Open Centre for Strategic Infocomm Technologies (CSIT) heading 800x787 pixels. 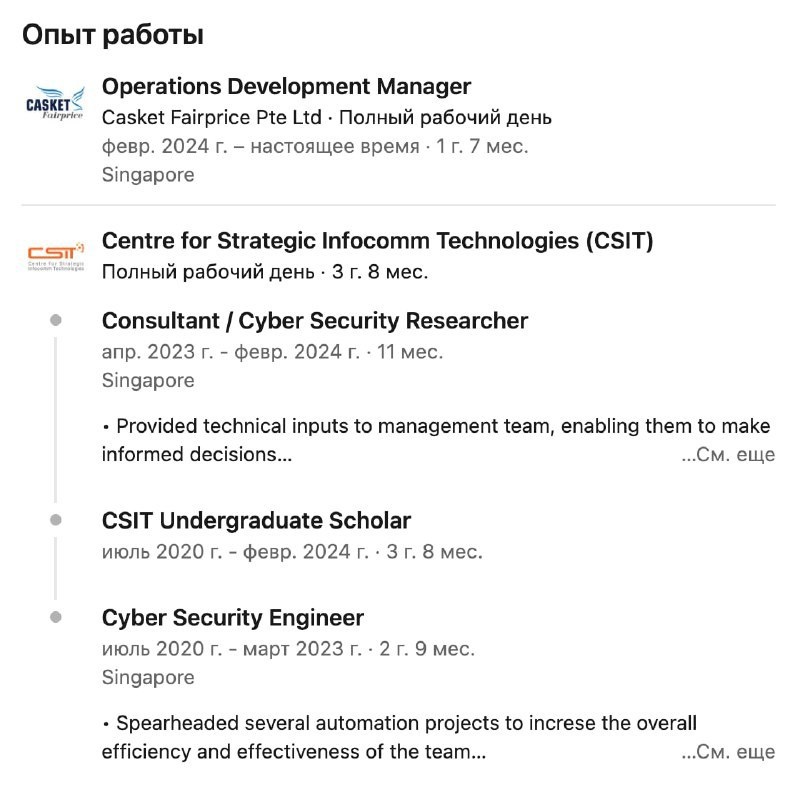coord(377,241)
